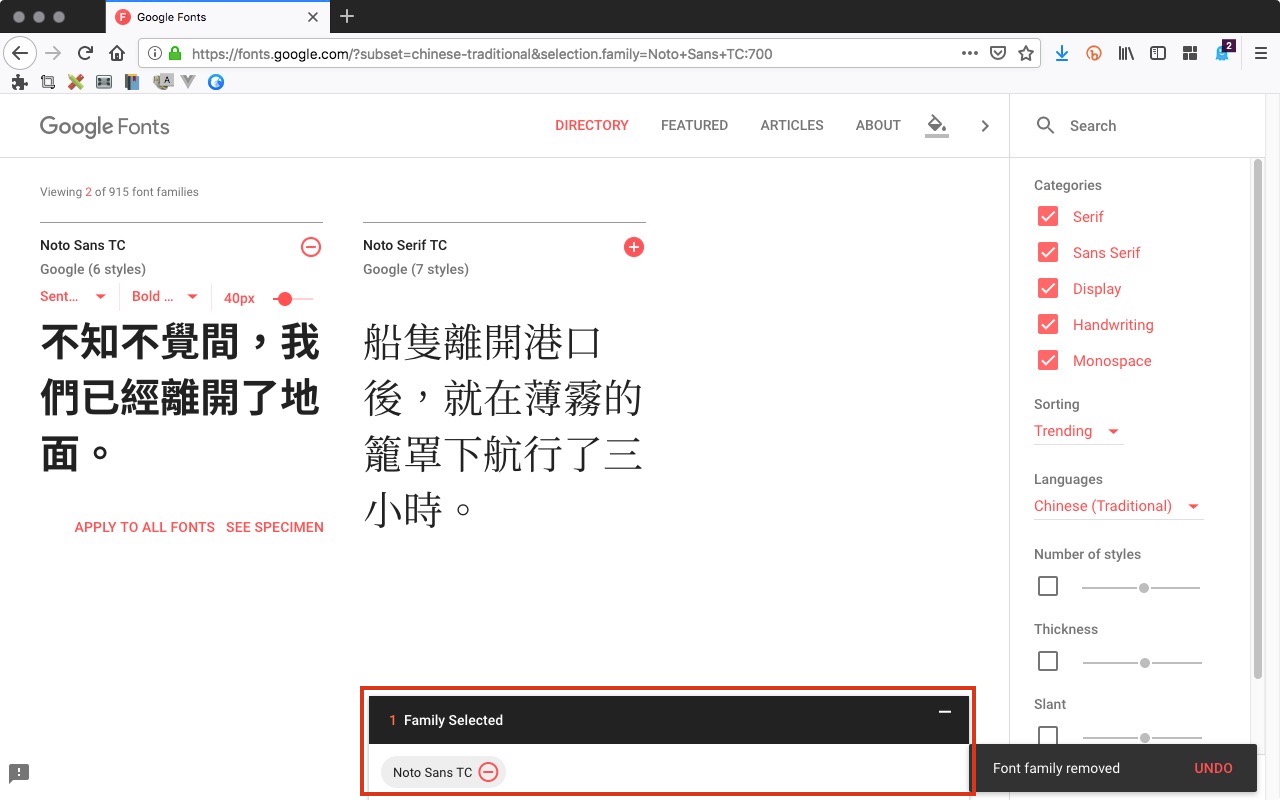This screenshot has height=800, width=1280.
Task: Click the Google Fonts logo
Action: pos(105,126)
